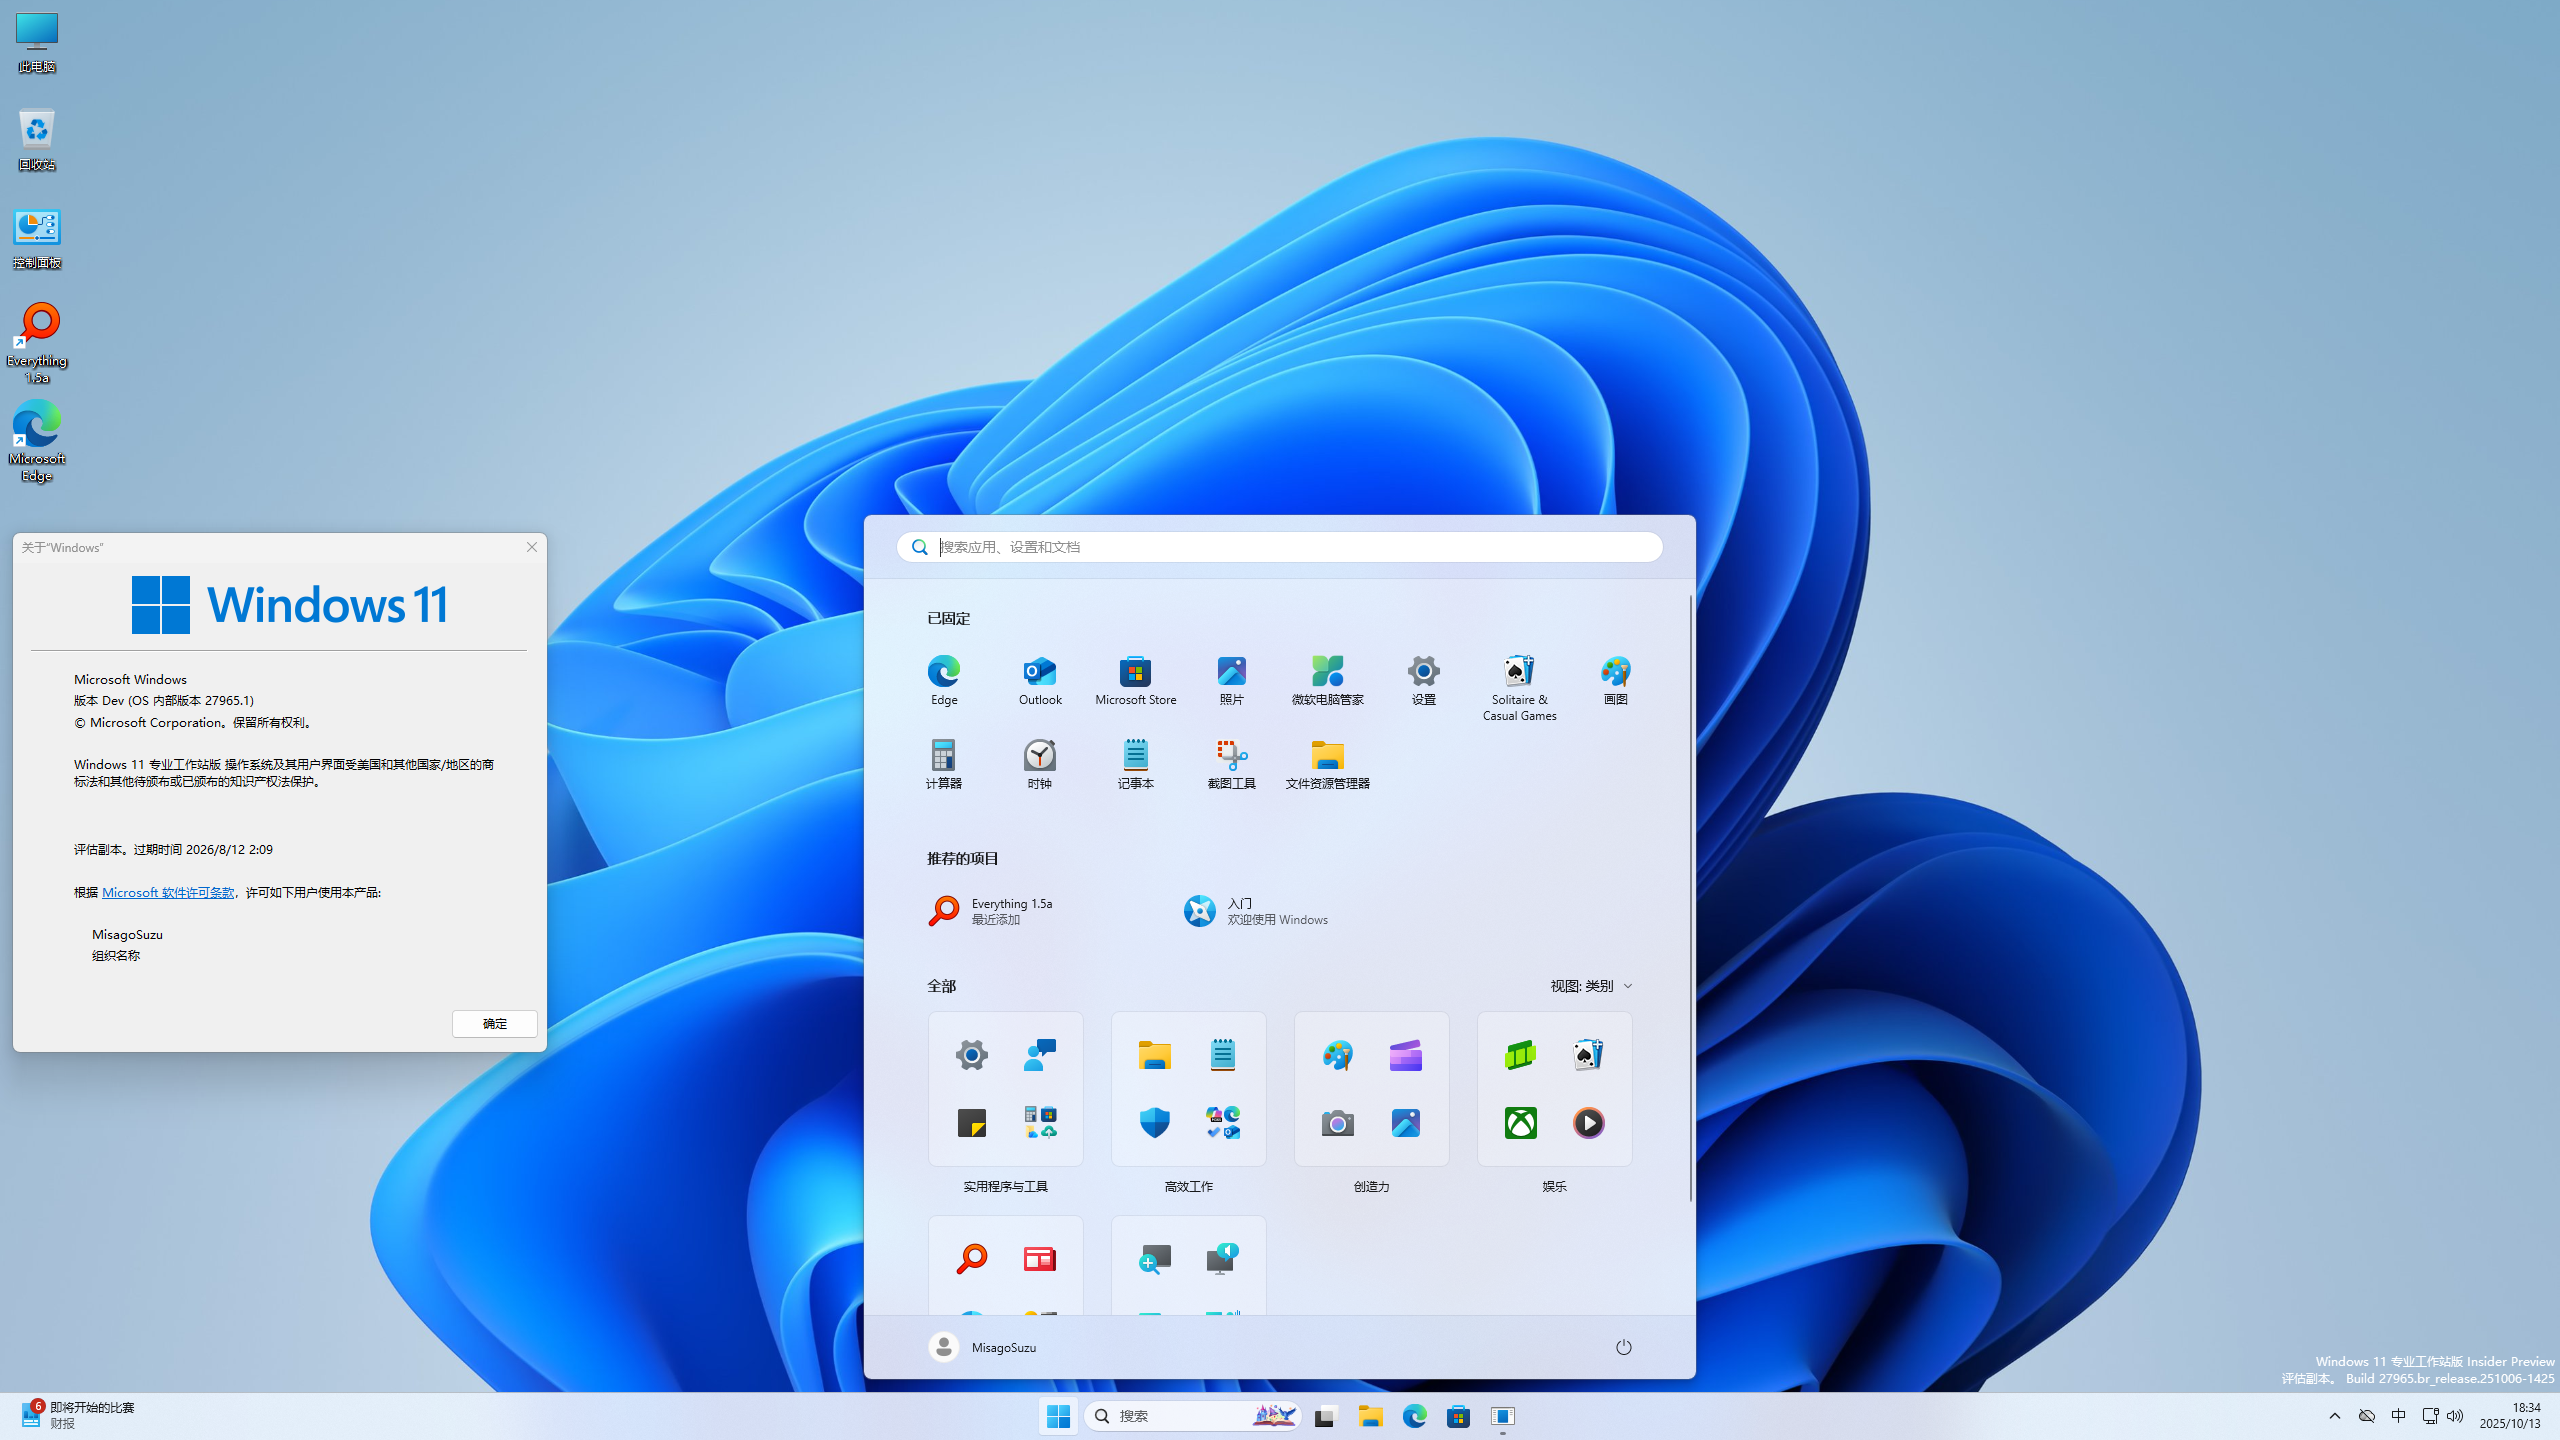Viewport: 2560px width, 1440px height.
Task: Open Camera icon in 创造力 group
Action: 1338,1123
